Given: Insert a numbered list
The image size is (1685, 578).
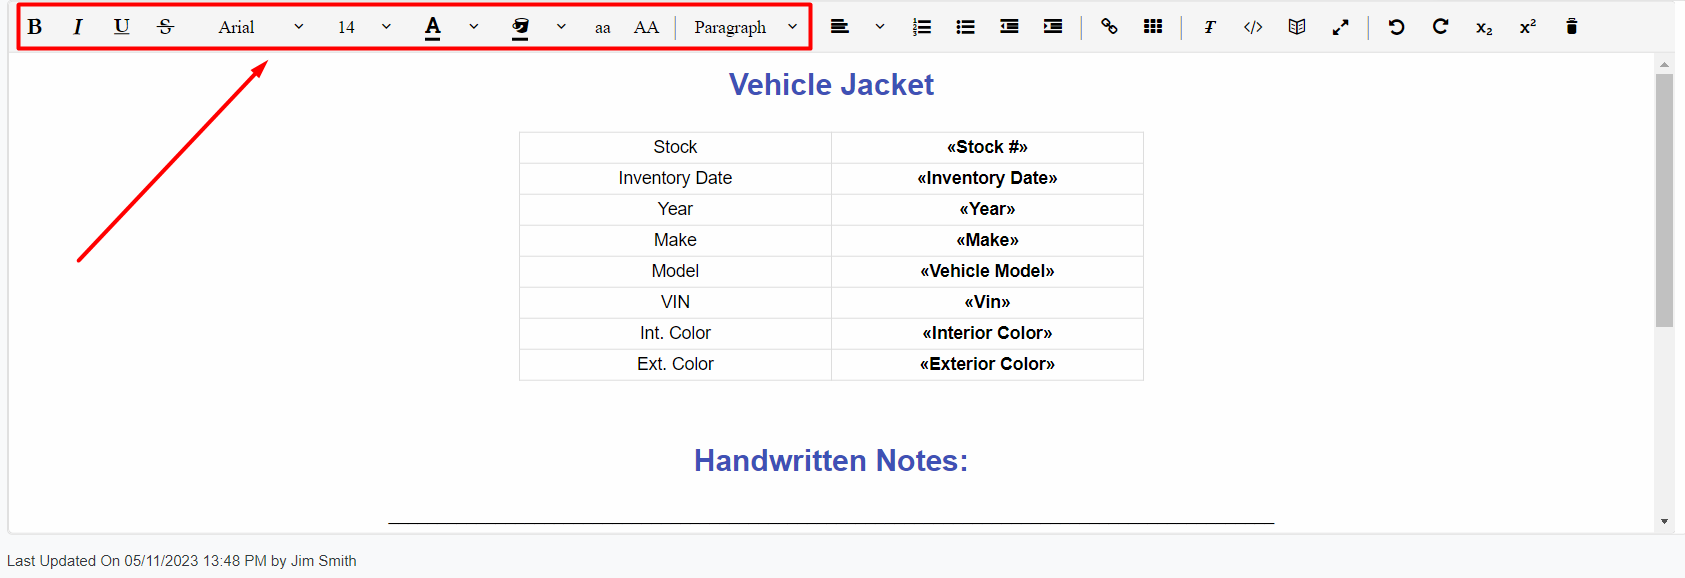Looking at the screenshot, I should tap(922, 27).
